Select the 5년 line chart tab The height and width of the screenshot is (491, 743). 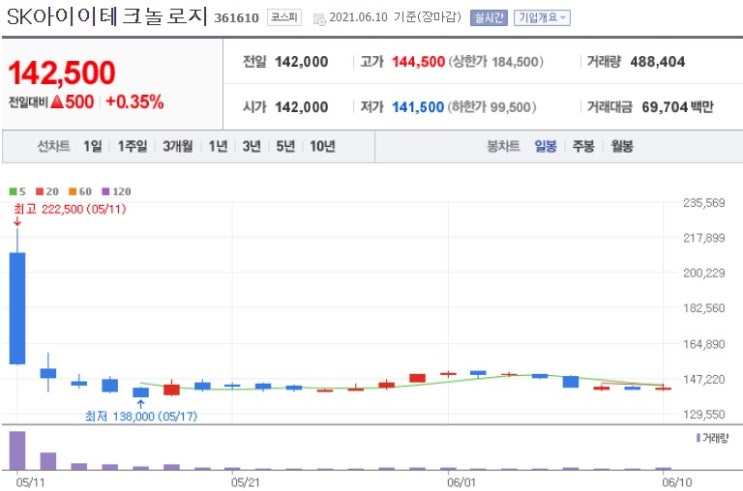click(285, 146)
